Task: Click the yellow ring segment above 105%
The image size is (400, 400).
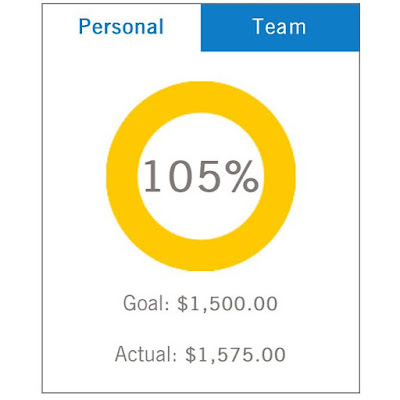Action: pos(201,97)
